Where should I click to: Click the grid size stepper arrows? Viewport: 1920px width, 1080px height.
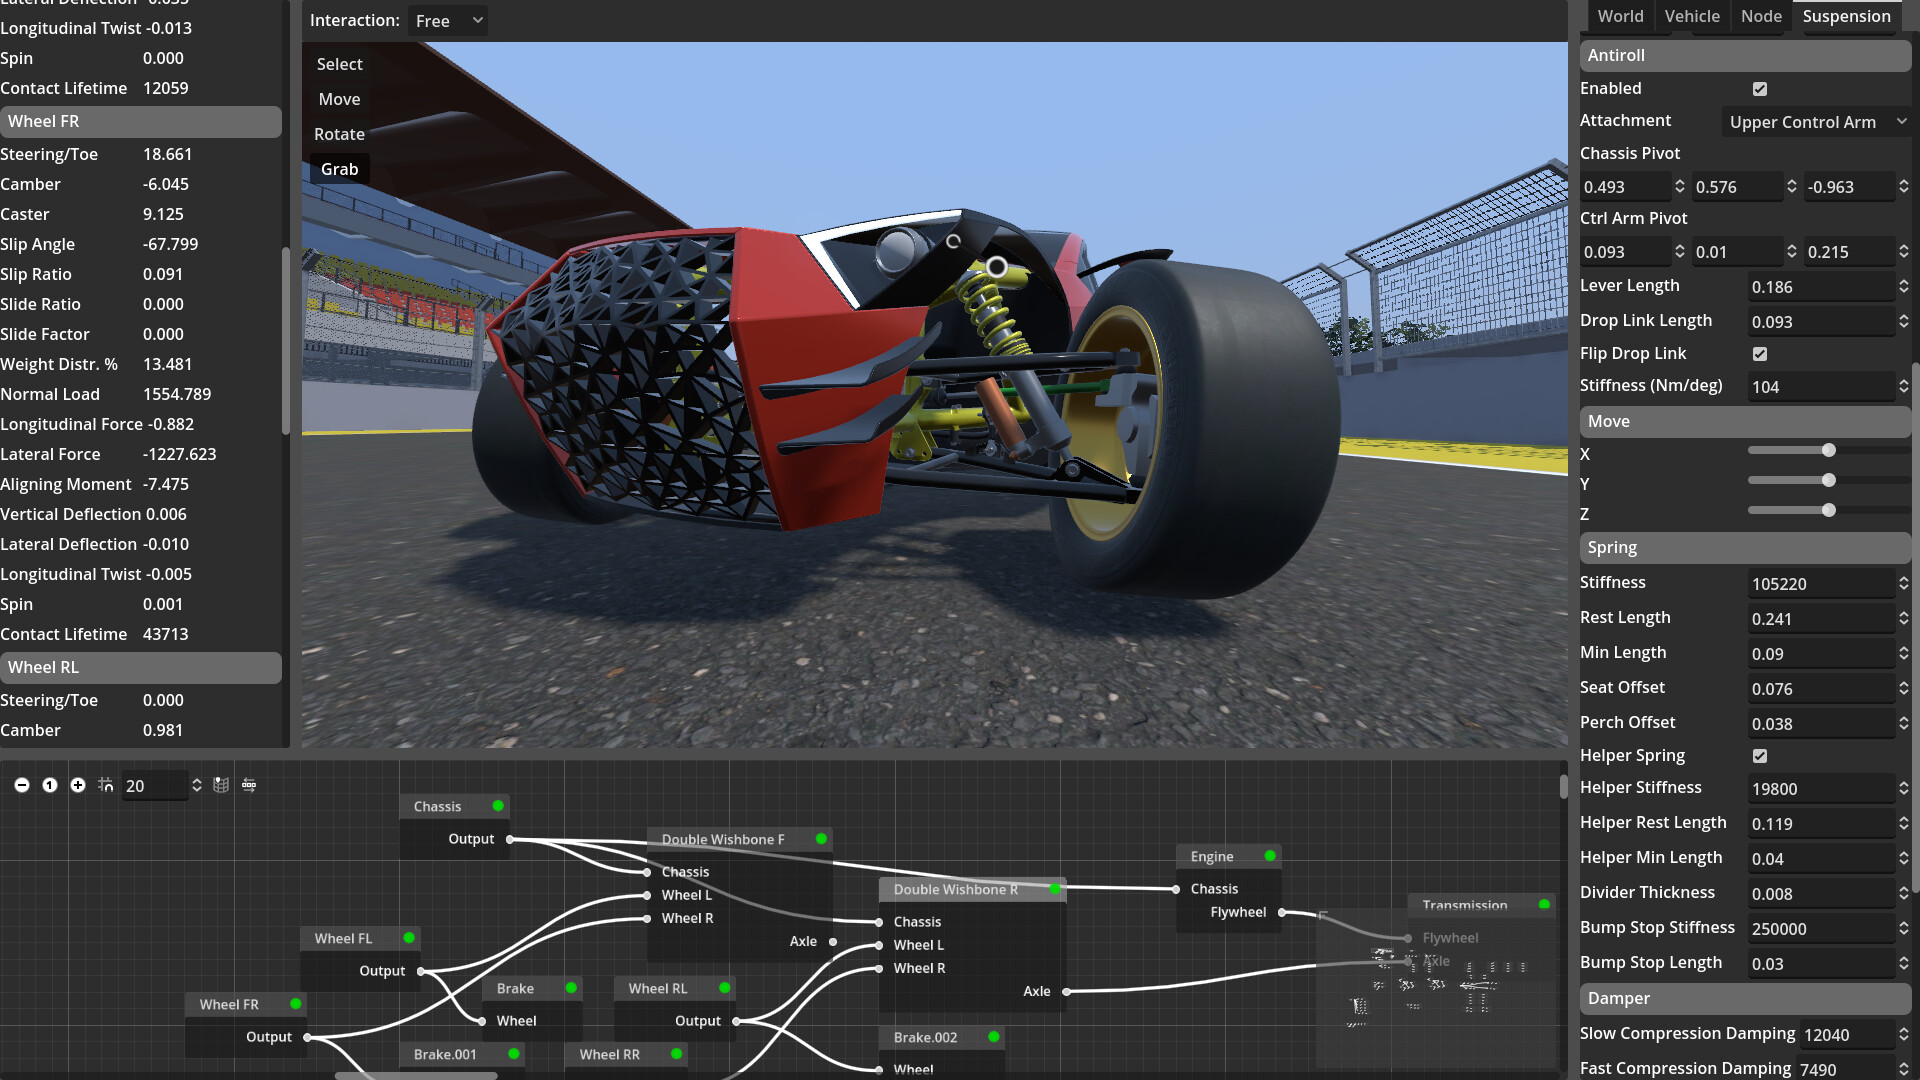coord(197,786)
